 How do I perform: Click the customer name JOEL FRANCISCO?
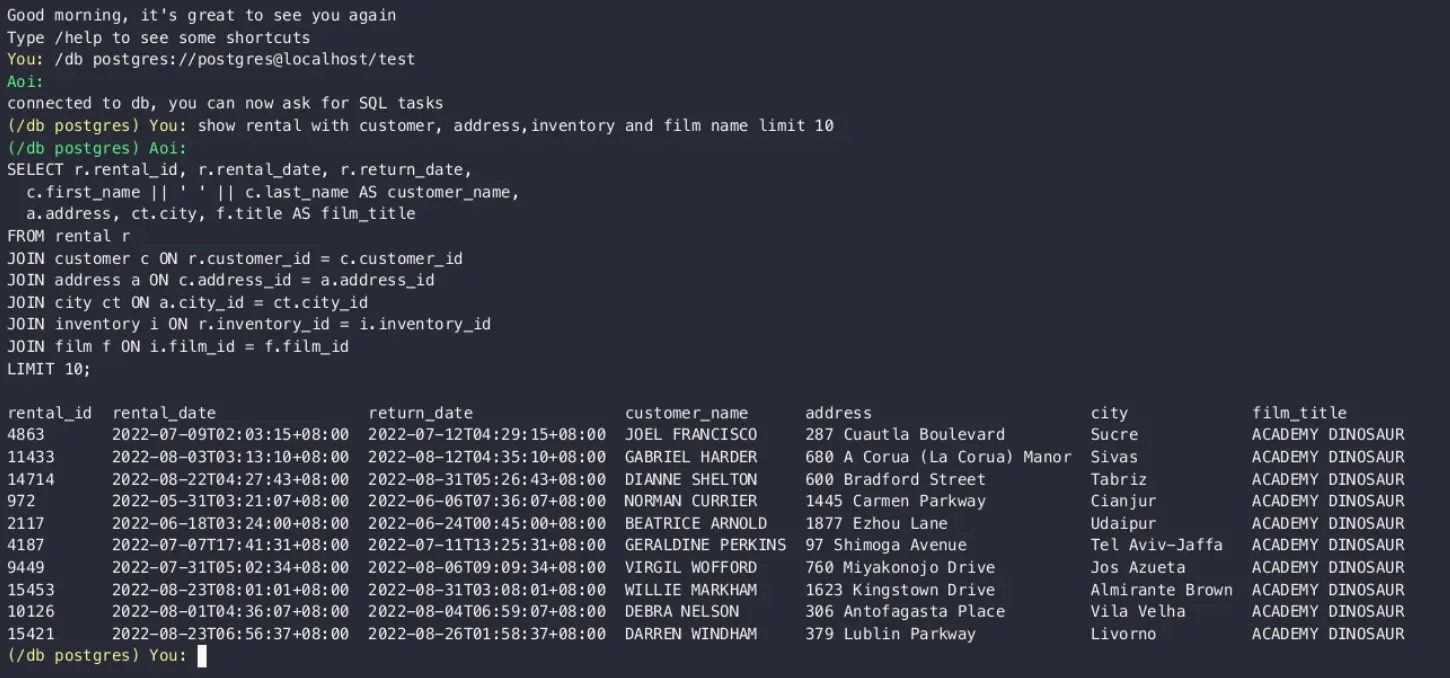[x=691, y=435]
